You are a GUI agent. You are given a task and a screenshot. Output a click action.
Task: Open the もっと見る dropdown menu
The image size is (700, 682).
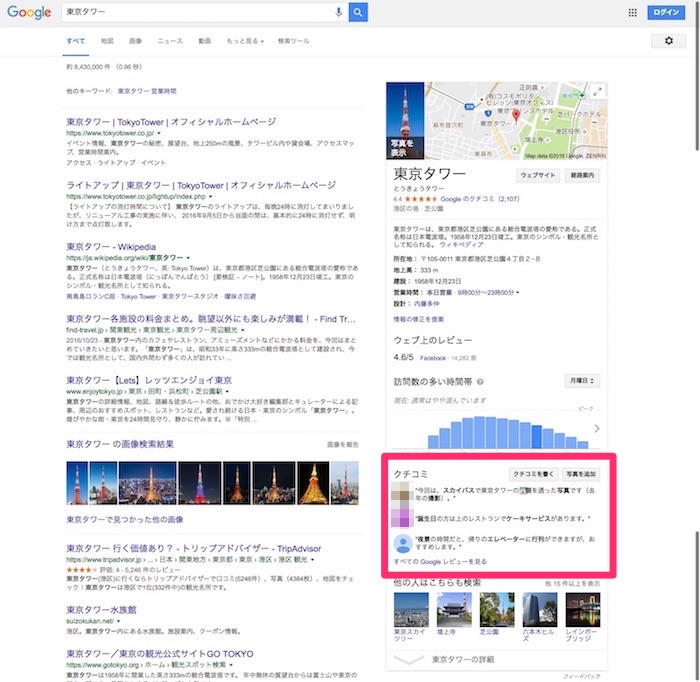[245, 41]
